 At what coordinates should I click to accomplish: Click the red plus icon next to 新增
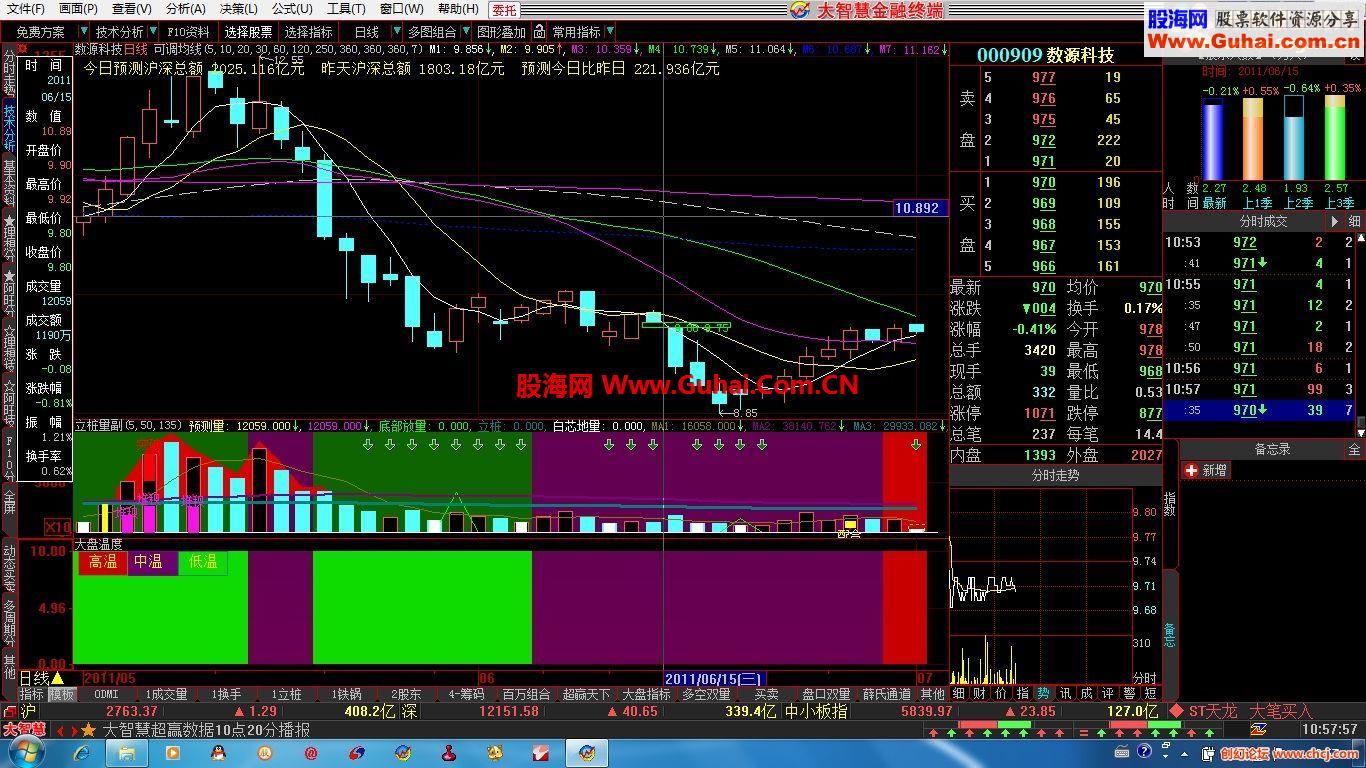pos(1191,470)
